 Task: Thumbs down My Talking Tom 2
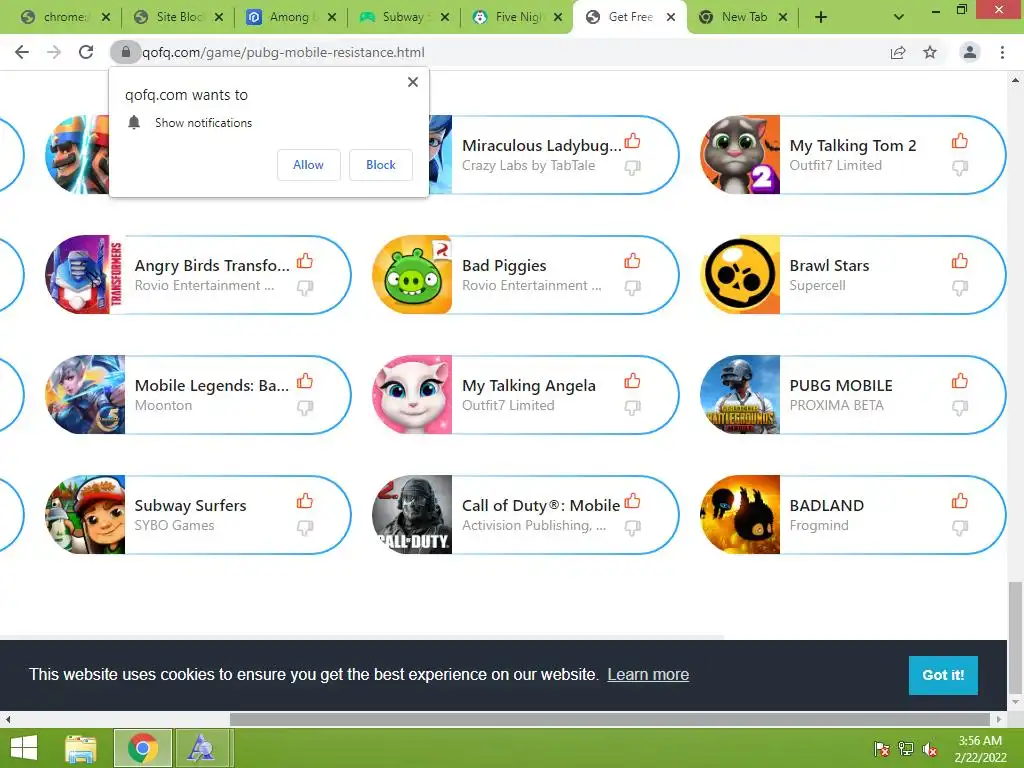[x=959, y=168]
